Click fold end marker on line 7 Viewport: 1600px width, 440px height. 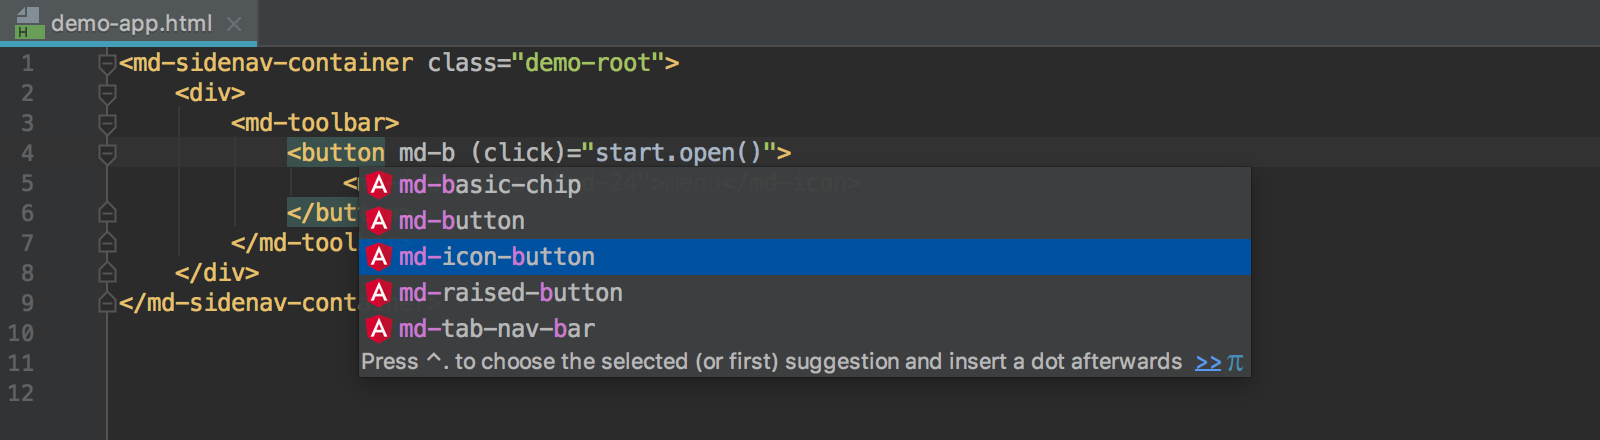coord(107,243)
